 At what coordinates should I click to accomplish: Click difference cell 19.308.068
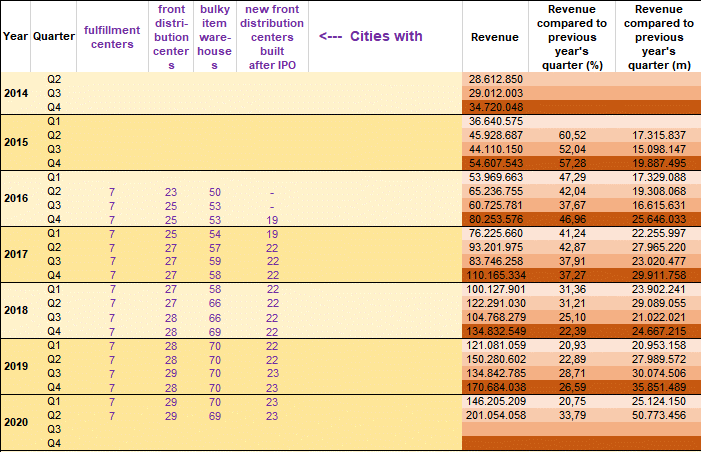[659, 191]
